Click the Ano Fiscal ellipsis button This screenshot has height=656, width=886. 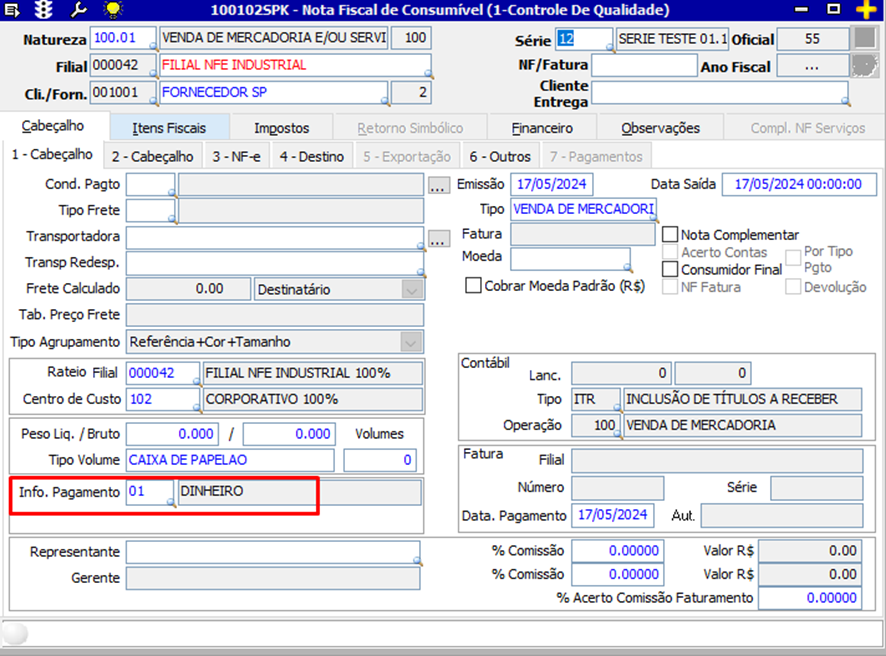click(811, 66)
